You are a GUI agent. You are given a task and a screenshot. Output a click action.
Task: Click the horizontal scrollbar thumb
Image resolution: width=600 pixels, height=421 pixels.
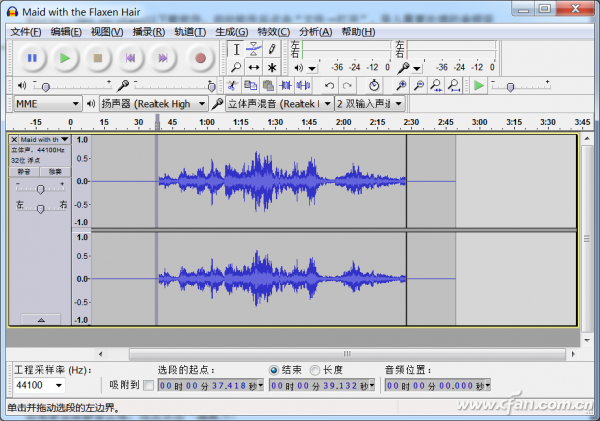347,354
